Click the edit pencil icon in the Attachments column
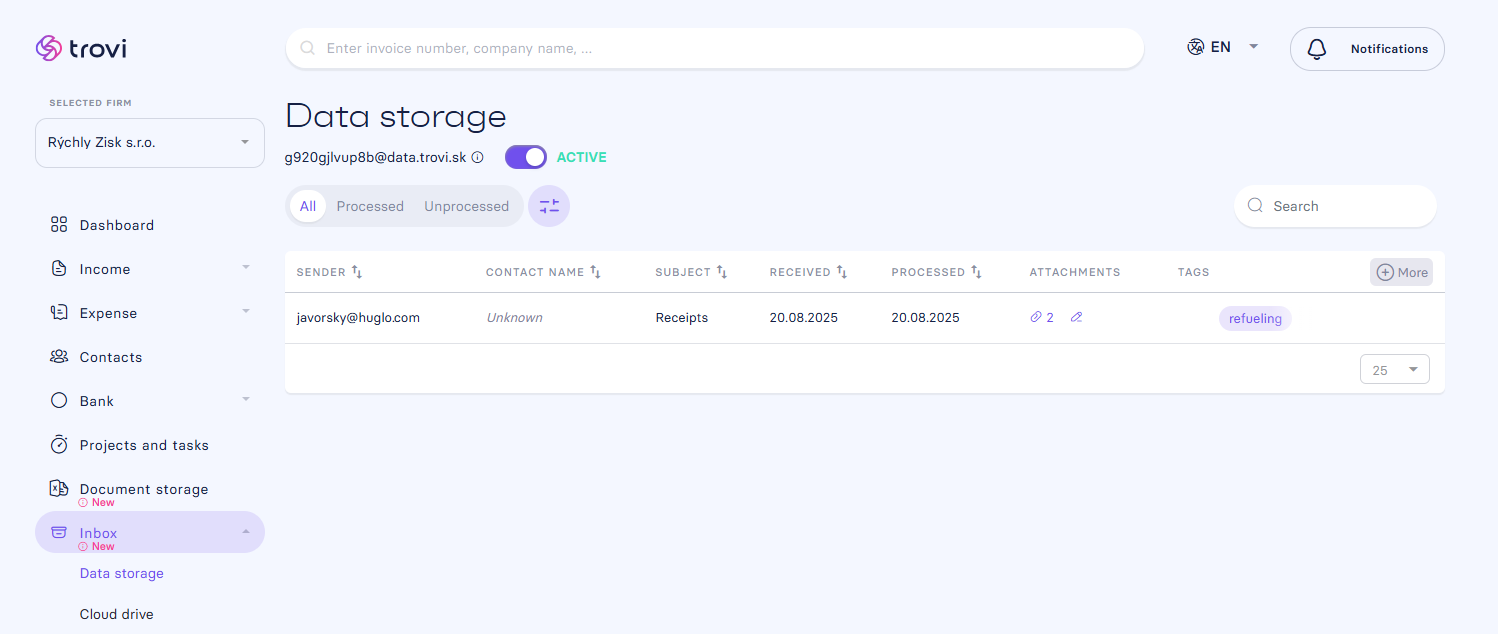 (1076, 317)
